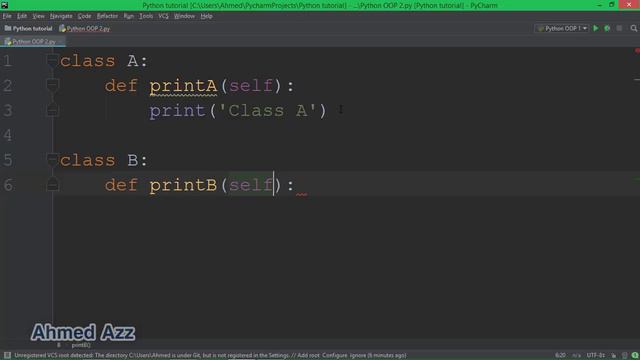Open the Python OOP 1 run configuration dropdown
Screen dimensions: 640x360
pyautogui.click(x=562, y=28)
